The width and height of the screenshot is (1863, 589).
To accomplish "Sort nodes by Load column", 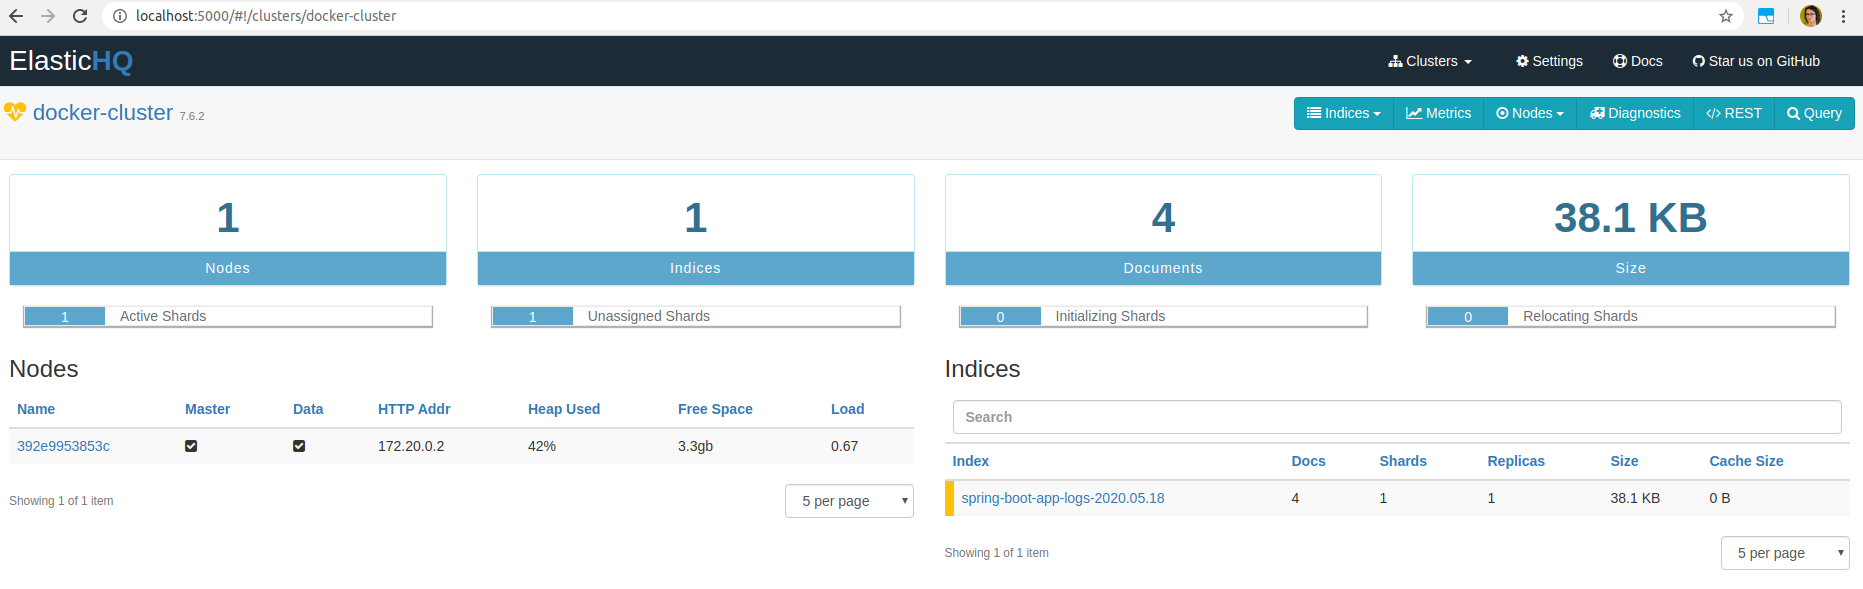I will click(847, 409).
